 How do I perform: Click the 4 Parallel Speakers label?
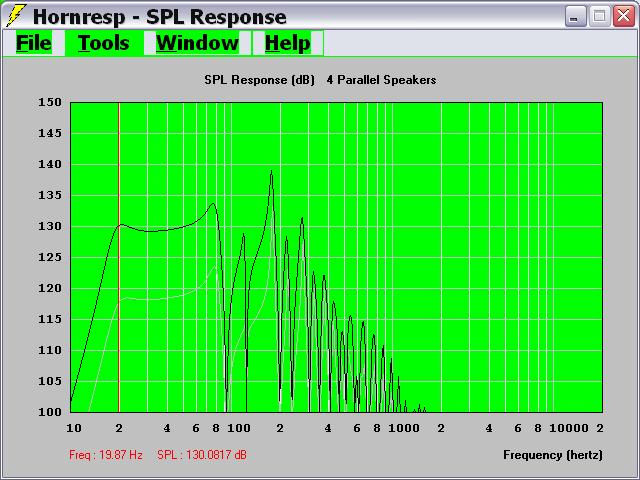pyautogui.click(x=381, y=80)
